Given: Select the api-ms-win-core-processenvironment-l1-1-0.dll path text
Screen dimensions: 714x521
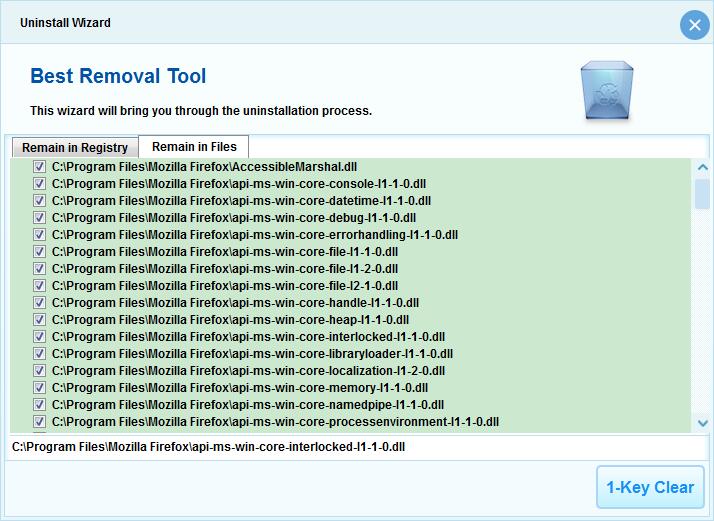Looking at the screenshot, I should [x=275, y=422].
